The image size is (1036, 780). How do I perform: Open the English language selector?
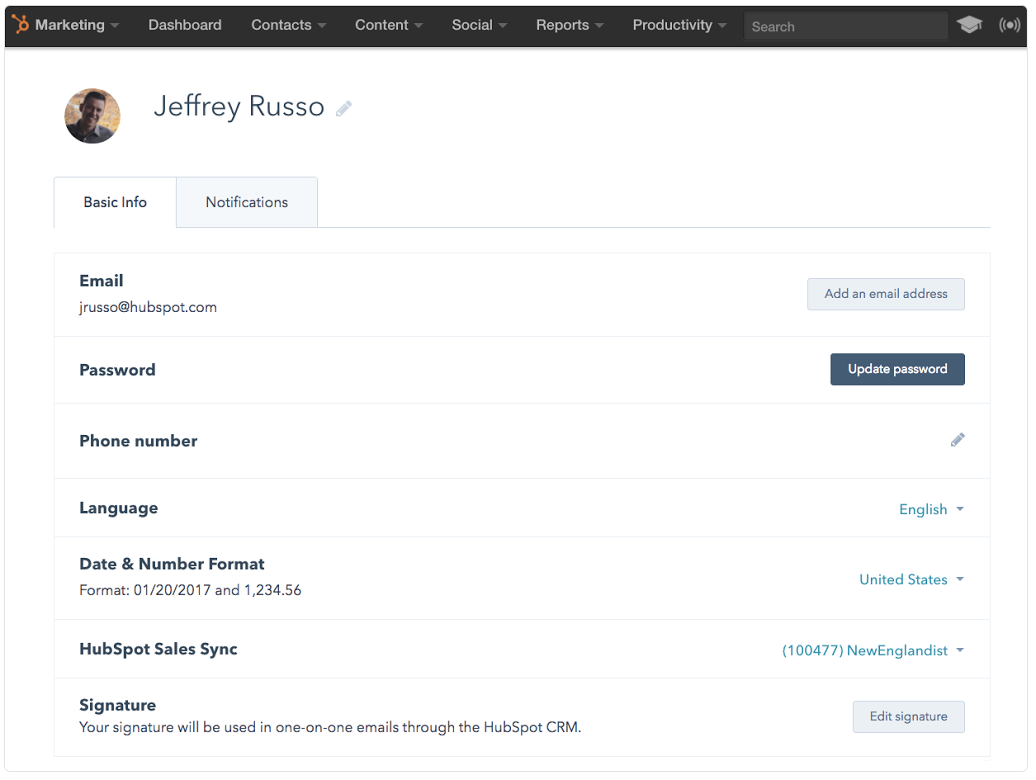tap(930, 509)
